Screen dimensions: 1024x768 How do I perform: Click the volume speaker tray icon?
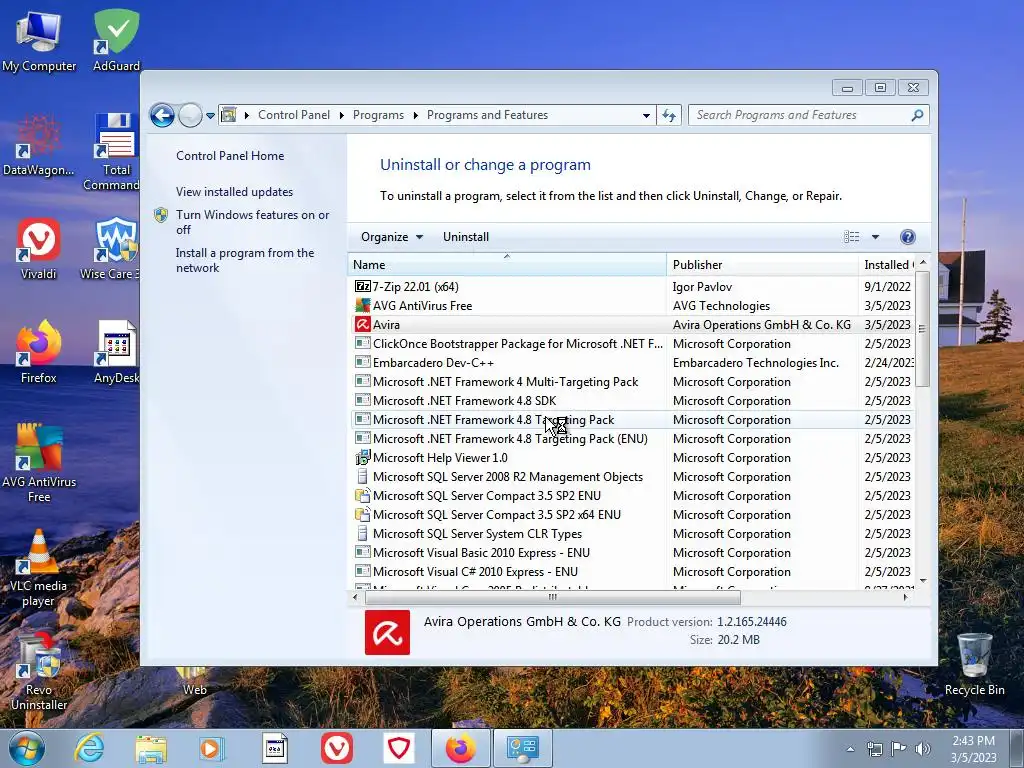pyautogui.click(x=922, y=748)
